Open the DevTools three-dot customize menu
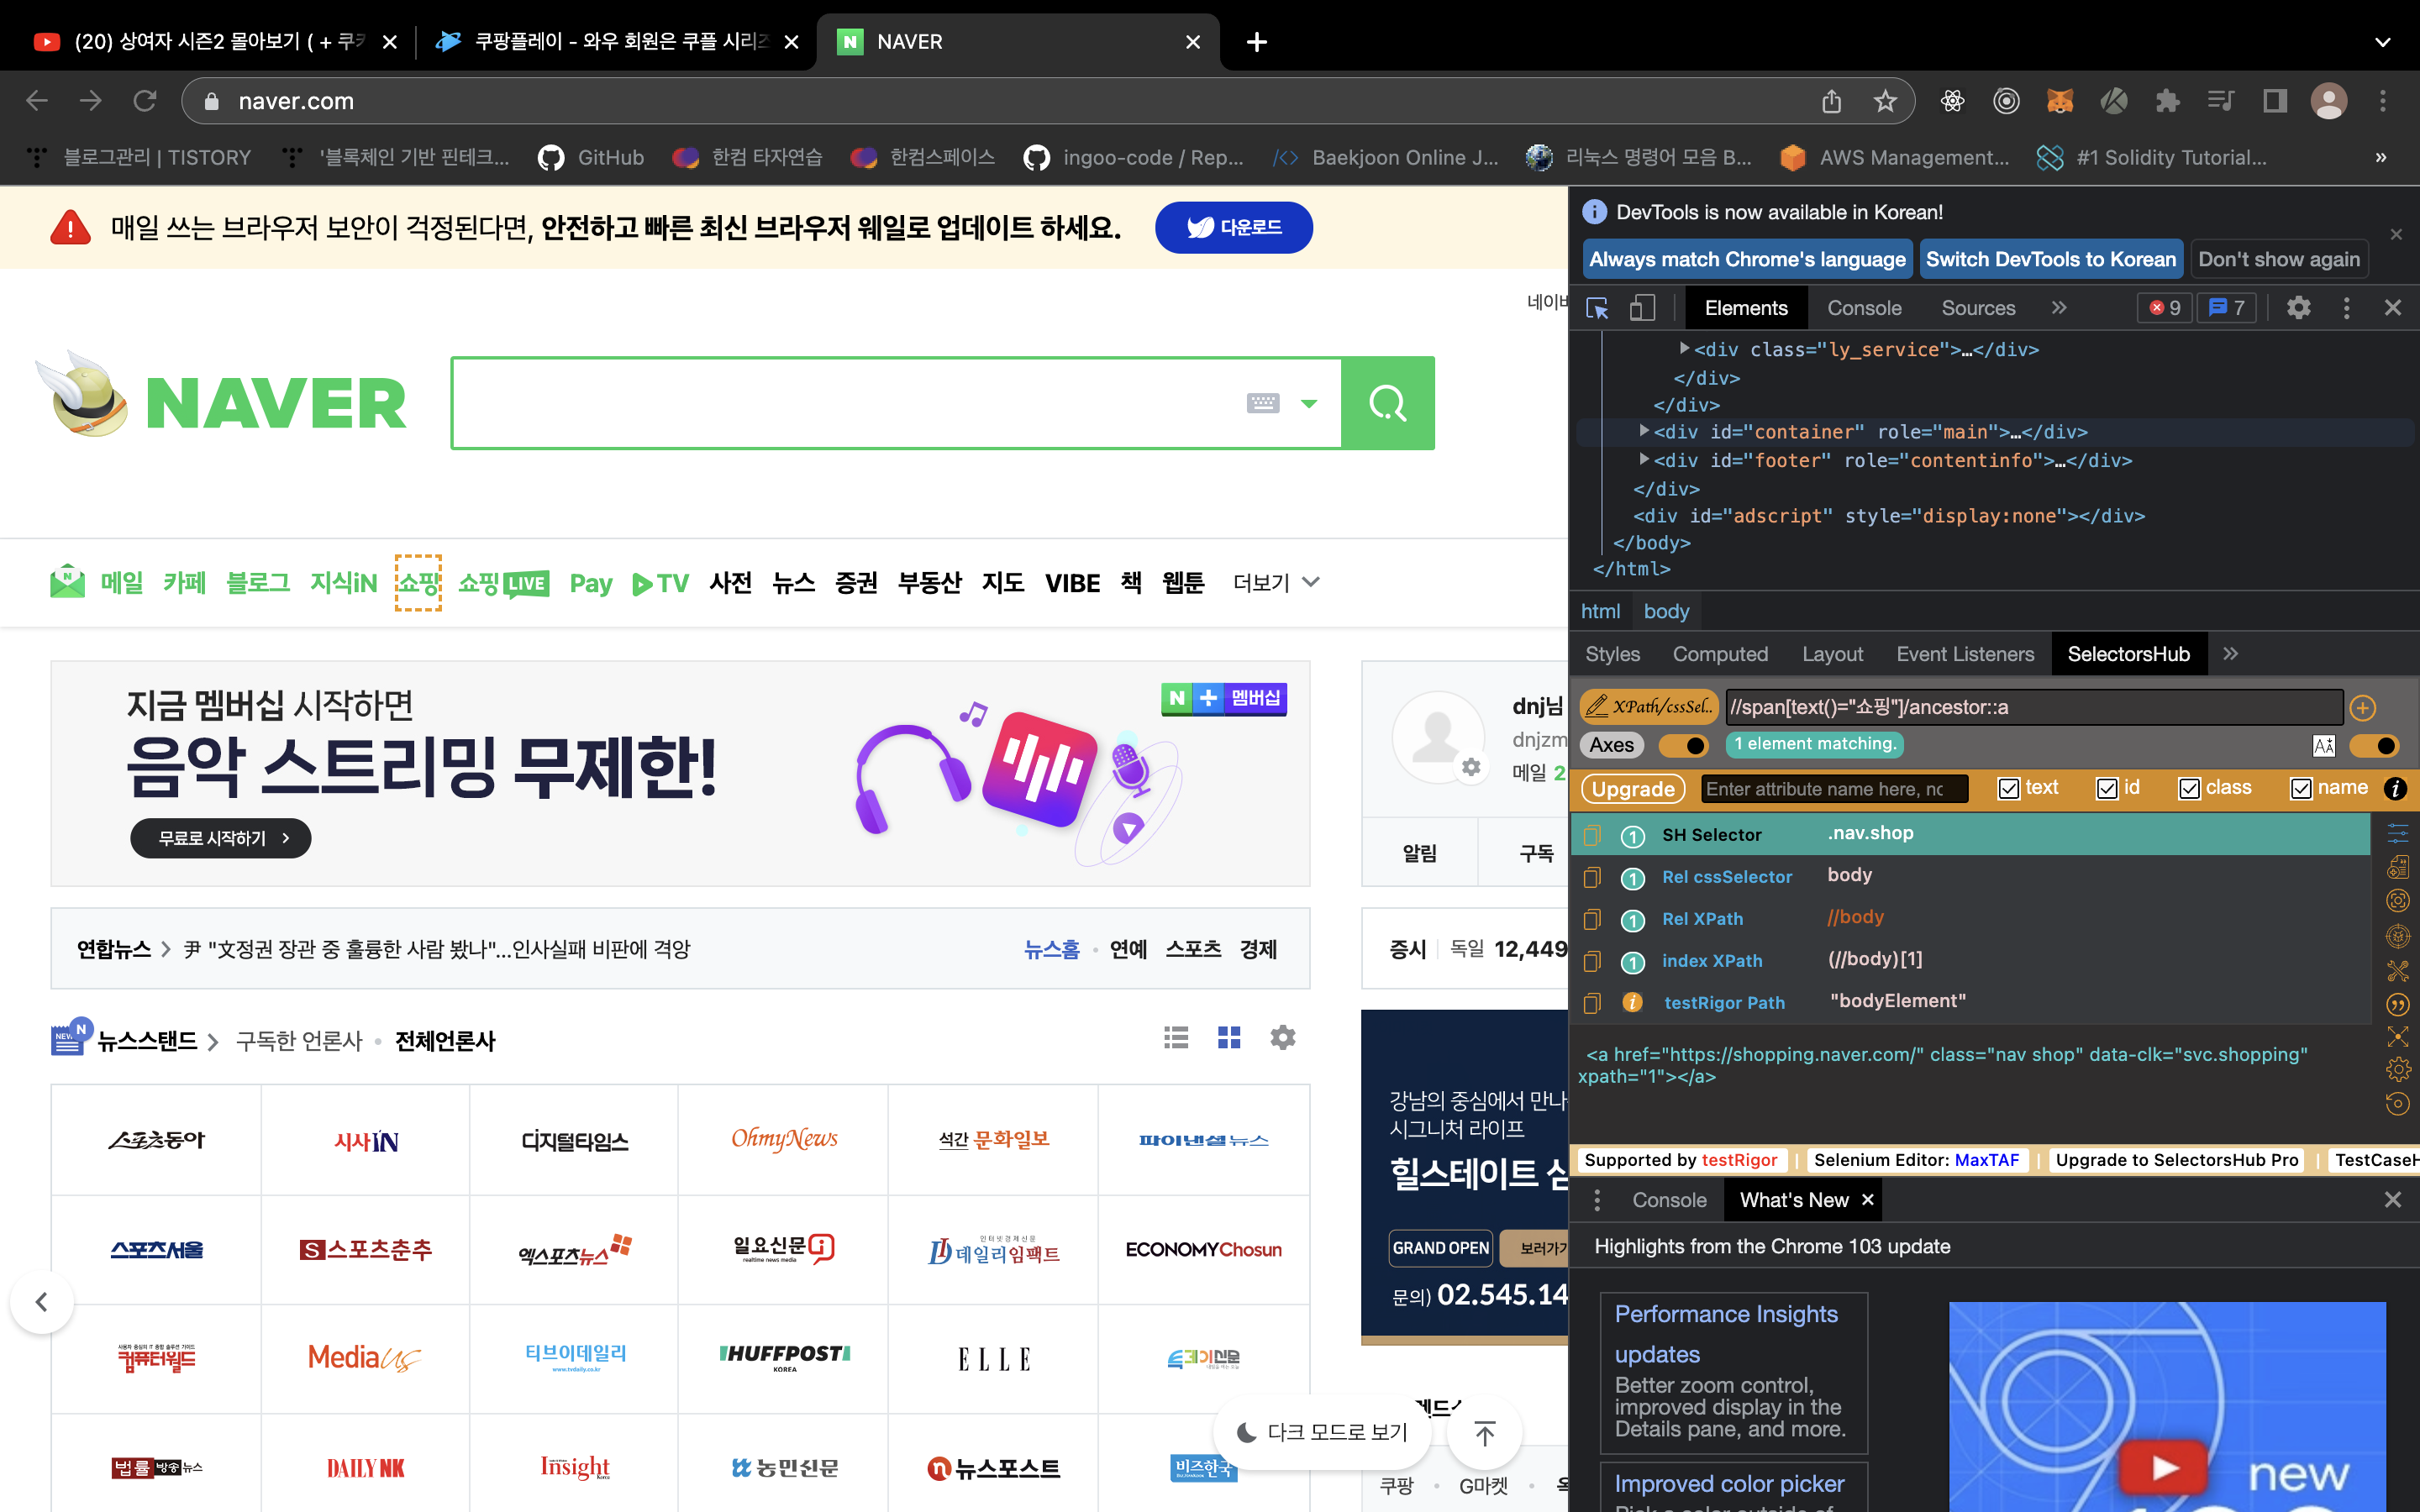Image resolution: width=2420 pixels, height=1512 pixels. tap(2346, 308)
